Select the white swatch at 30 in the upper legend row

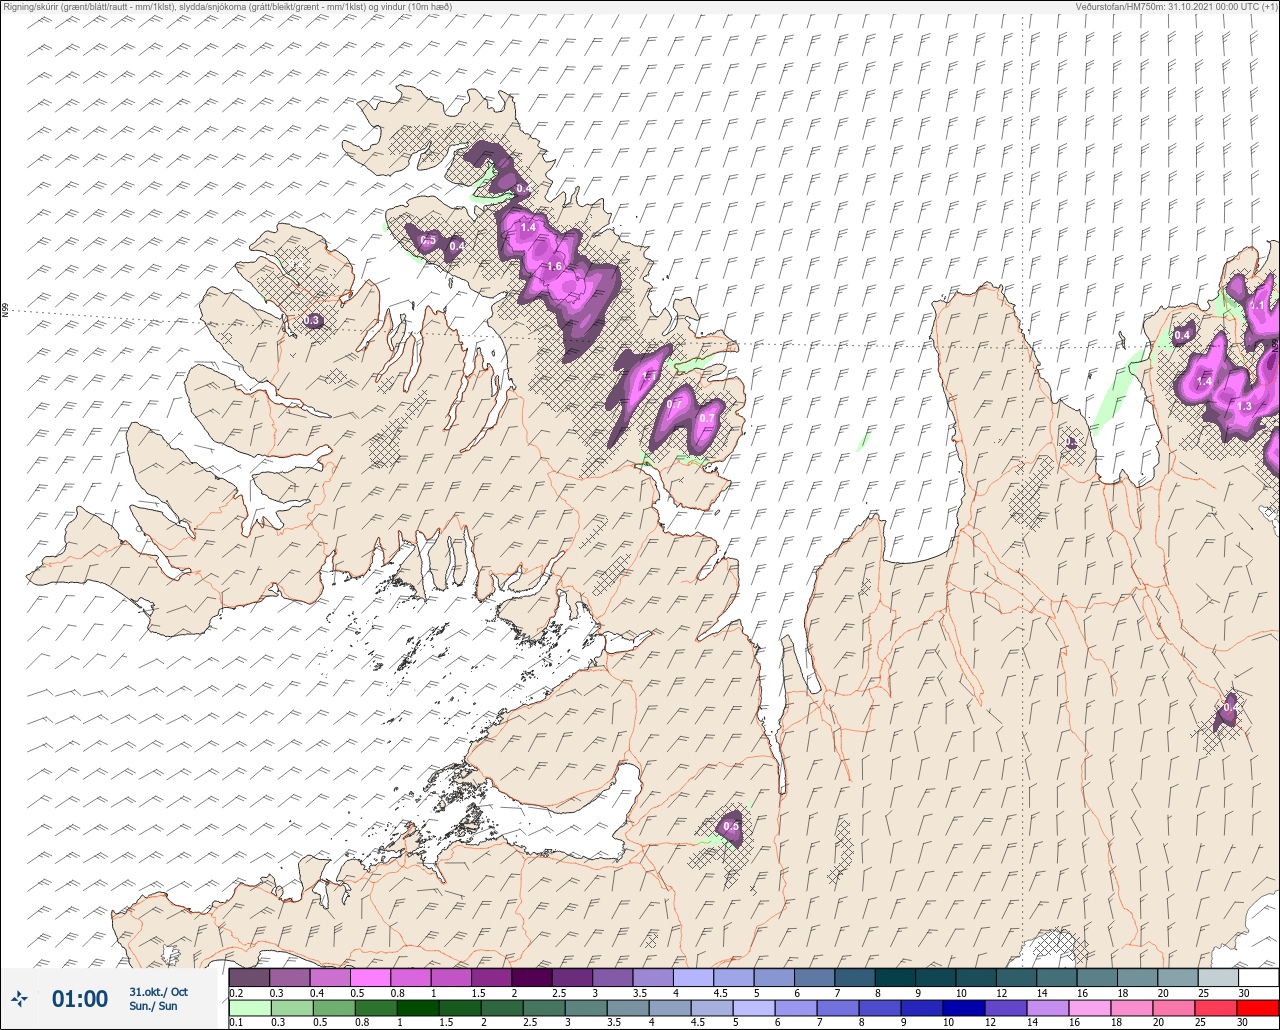pyautogui.click(x=1258, y=977)
